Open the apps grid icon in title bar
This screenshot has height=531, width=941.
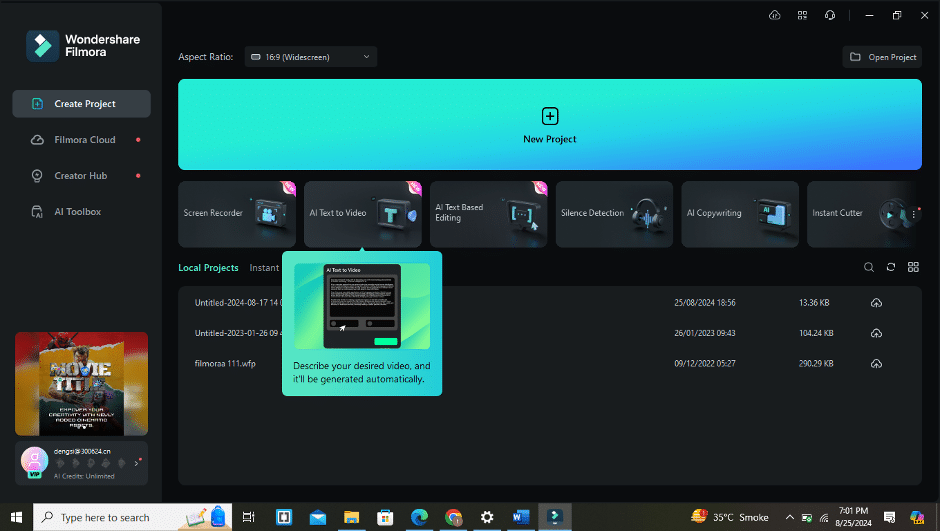[x=802, y=15]
